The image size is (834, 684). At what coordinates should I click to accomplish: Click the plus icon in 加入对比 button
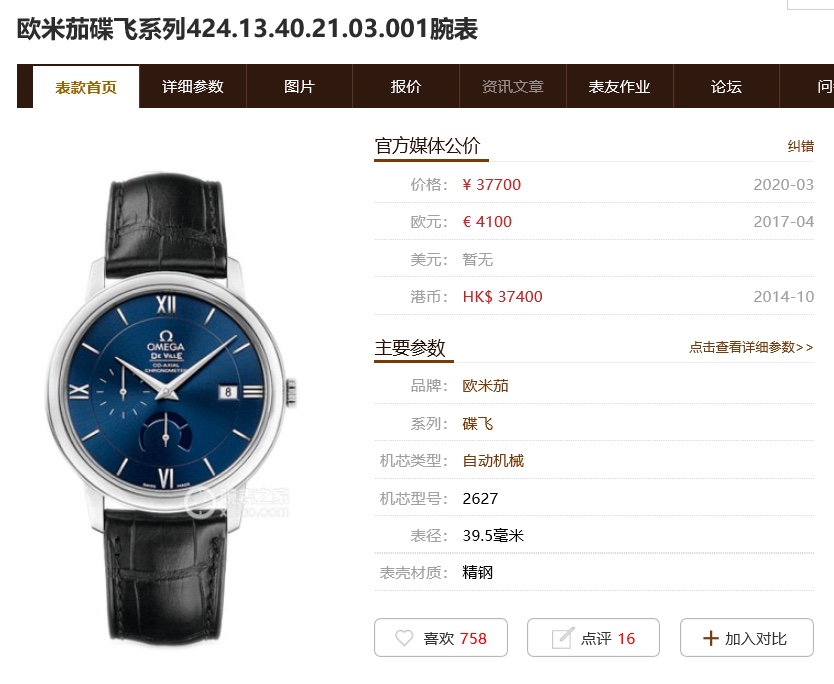(x=711, y=638)
